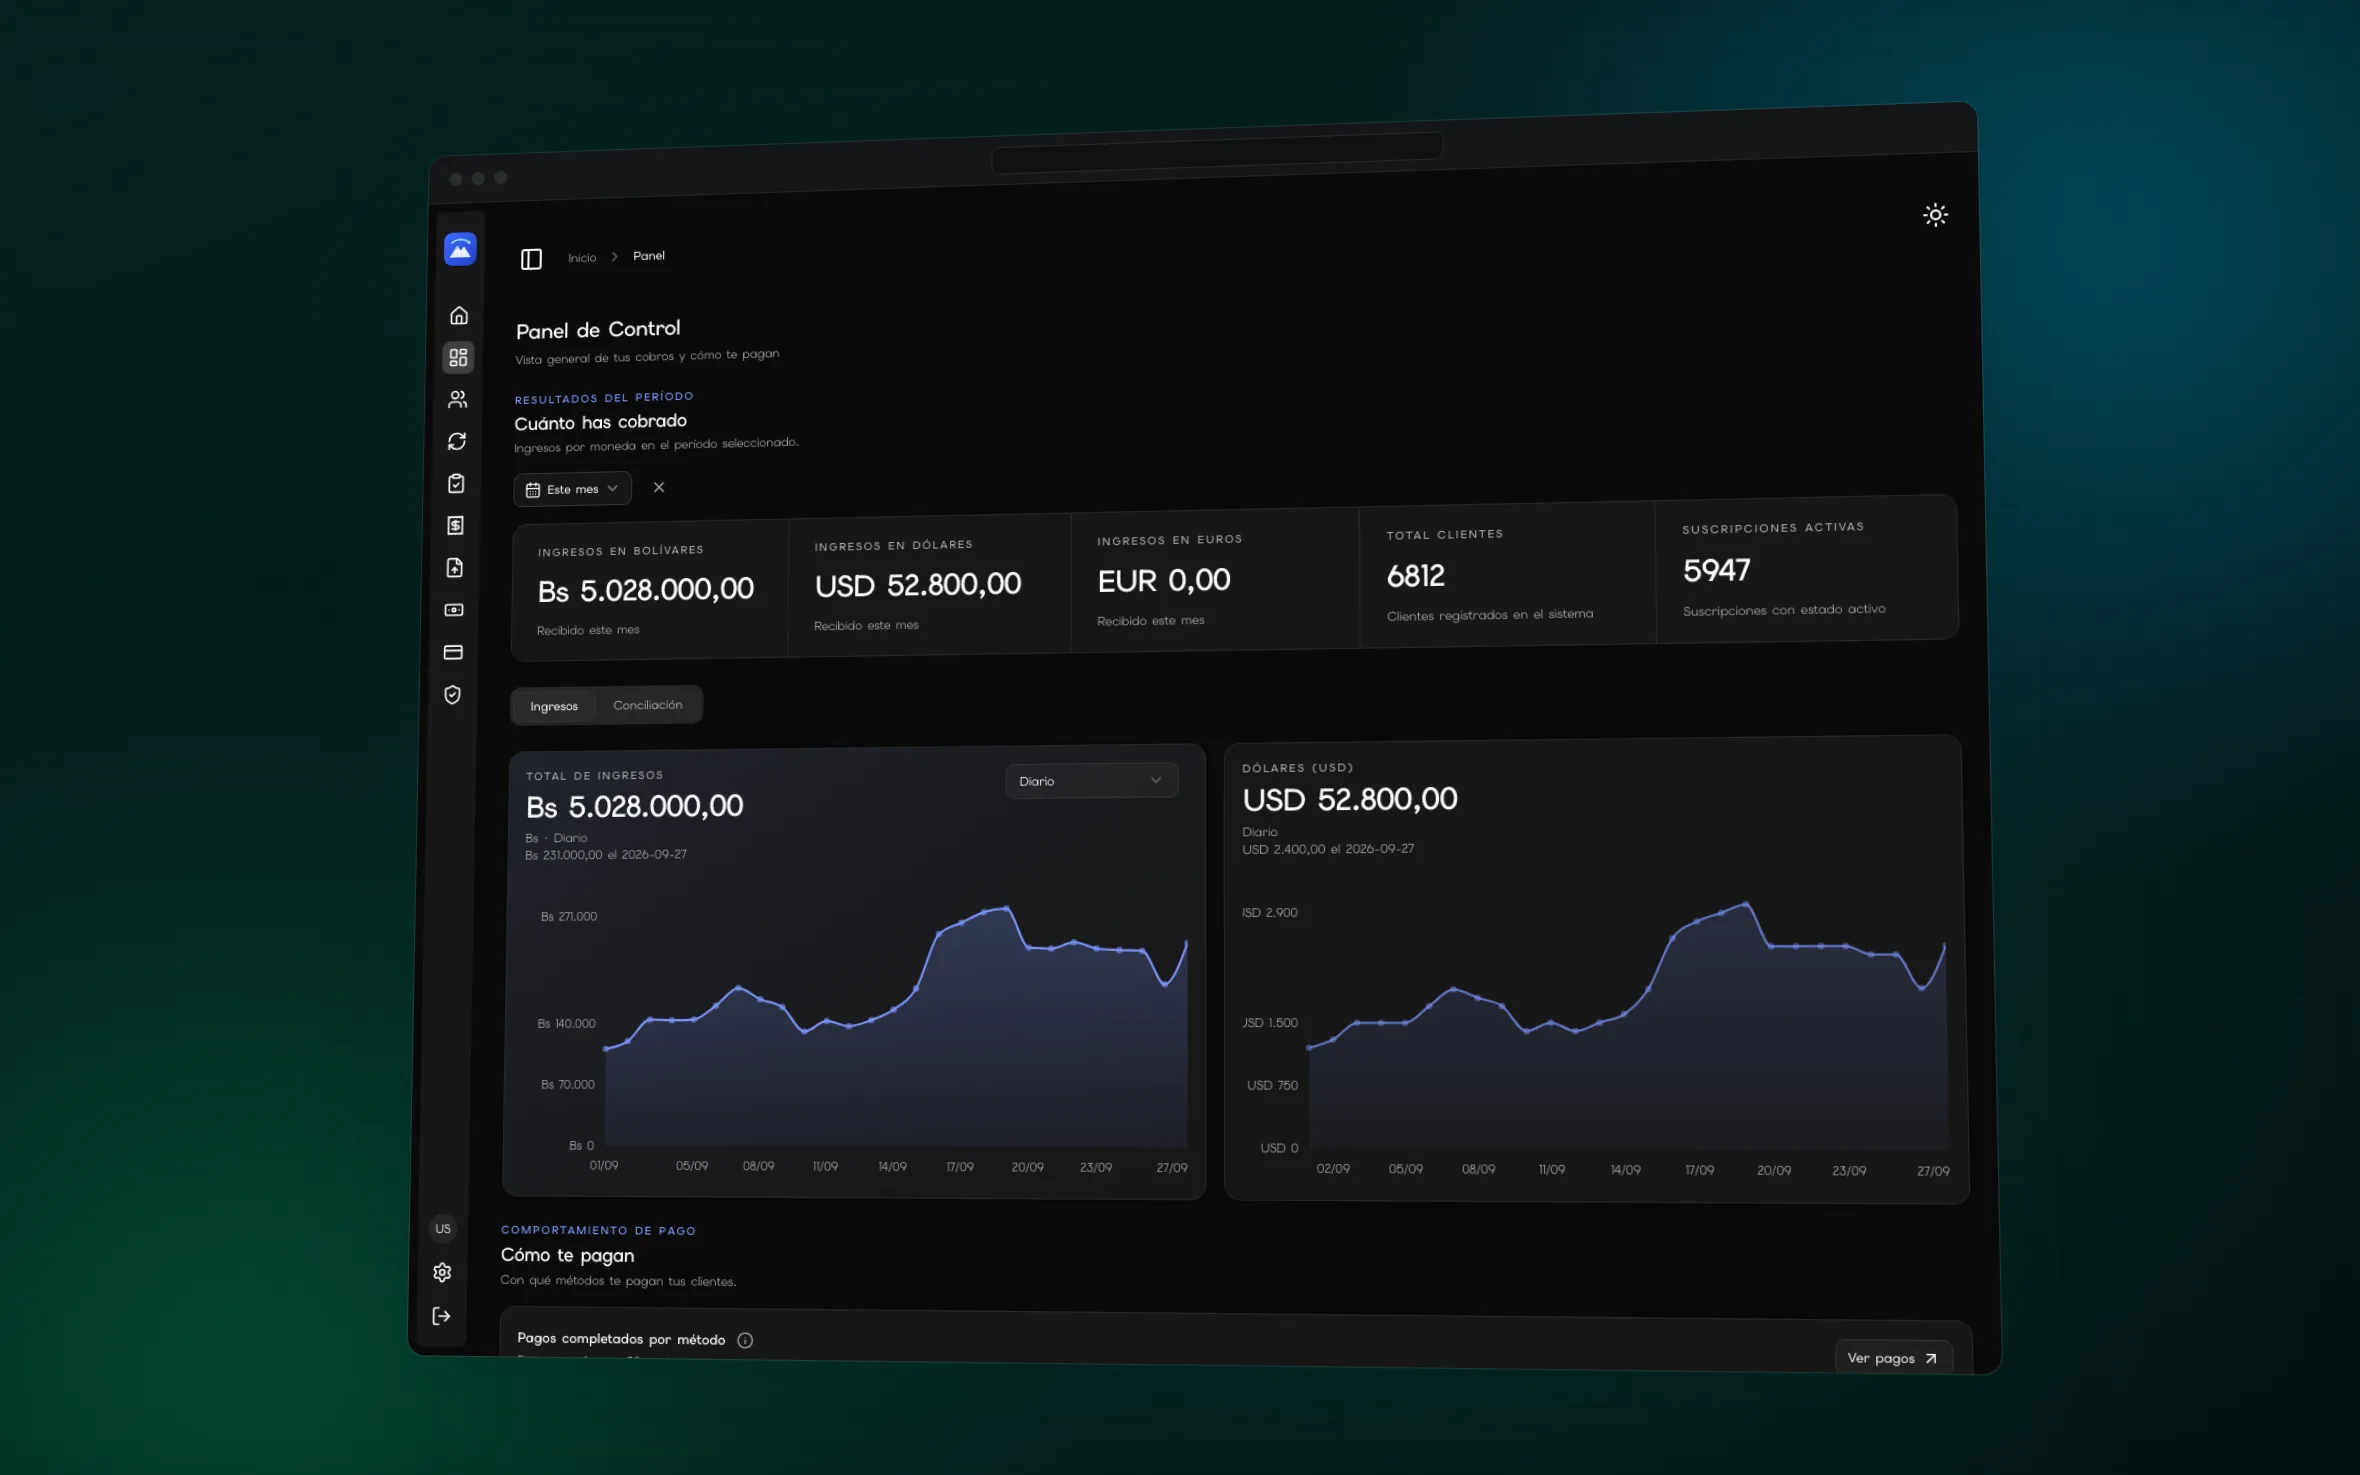
Task: Click the Suscripciones Activas value 5947
Action: coord(1717,570)
